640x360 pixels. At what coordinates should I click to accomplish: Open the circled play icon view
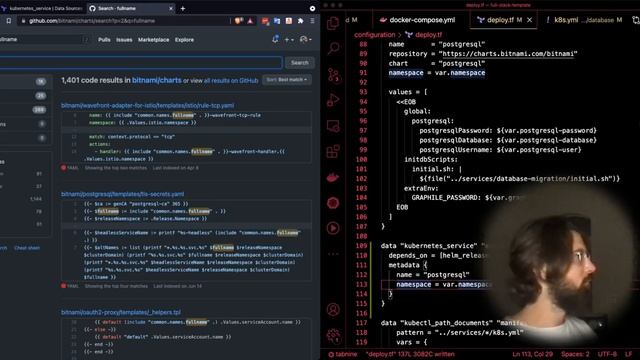pos(333,228)
